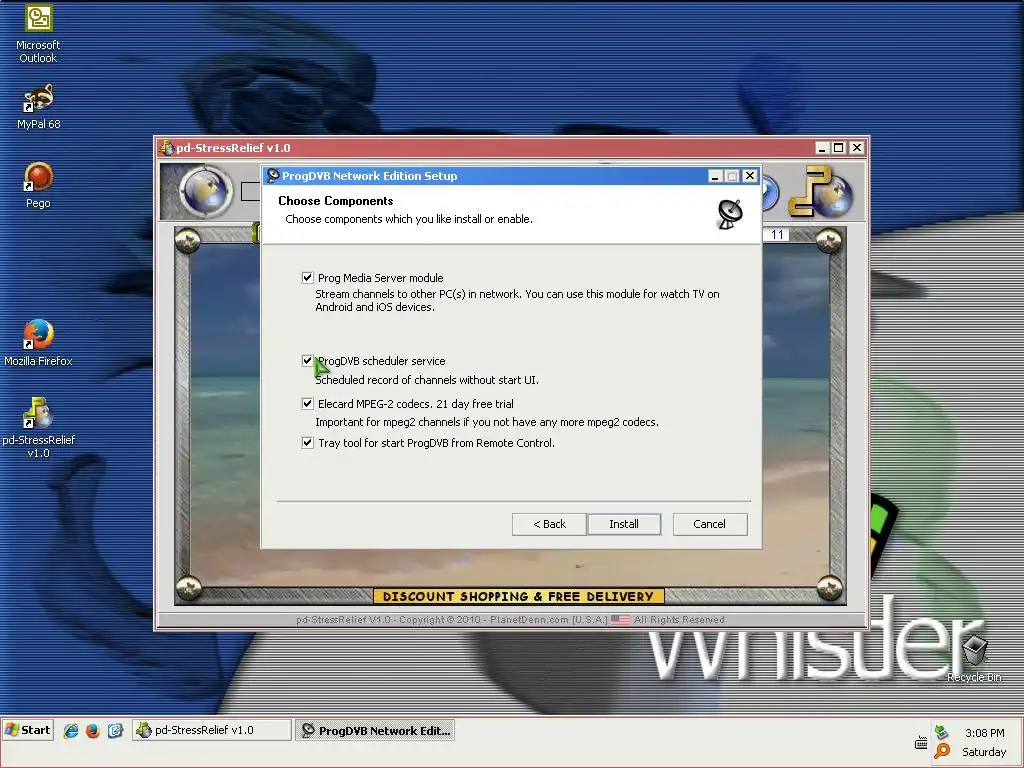
Task: Launch Firefox from quick launch bar
Action: point(93,731)
